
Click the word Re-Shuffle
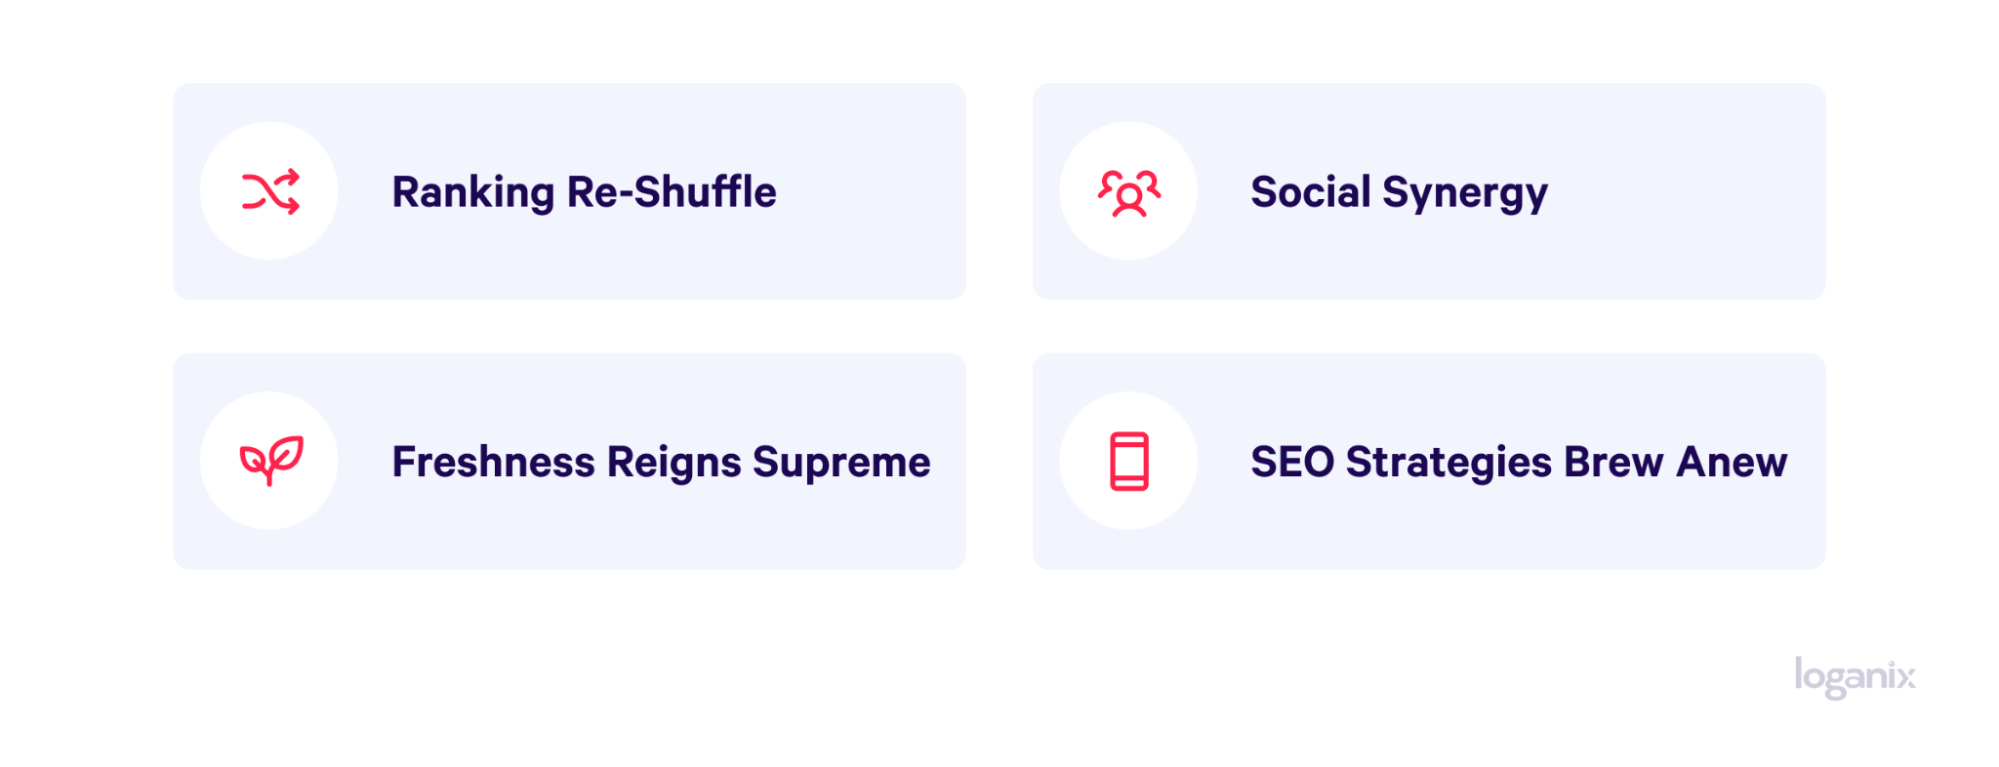click(x=672, y=192)
